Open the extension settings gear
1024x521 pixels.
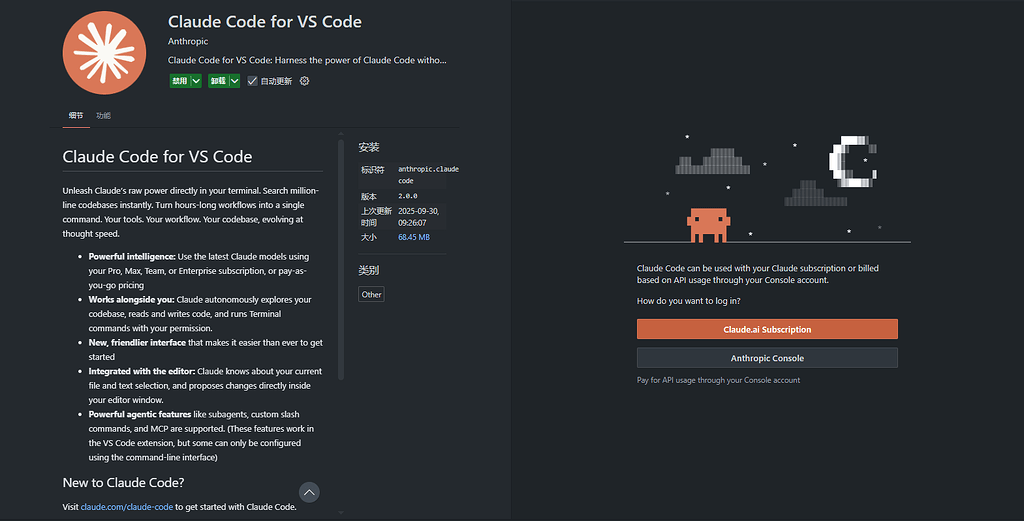click(304, 81)
